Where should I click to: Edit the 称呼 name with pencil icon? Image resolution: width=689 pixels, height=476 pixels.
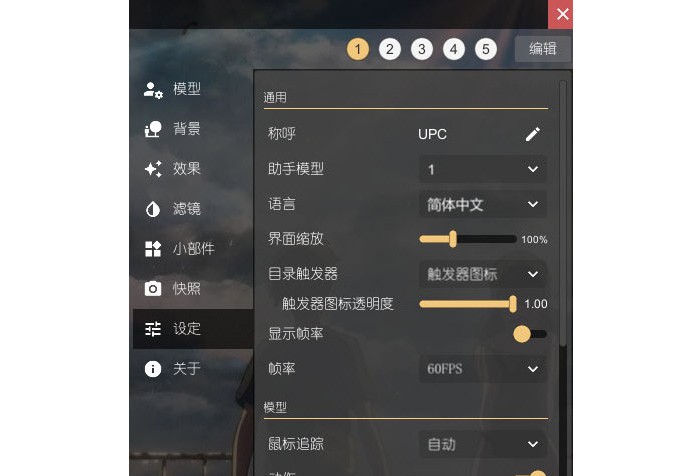tap(533, 134)
